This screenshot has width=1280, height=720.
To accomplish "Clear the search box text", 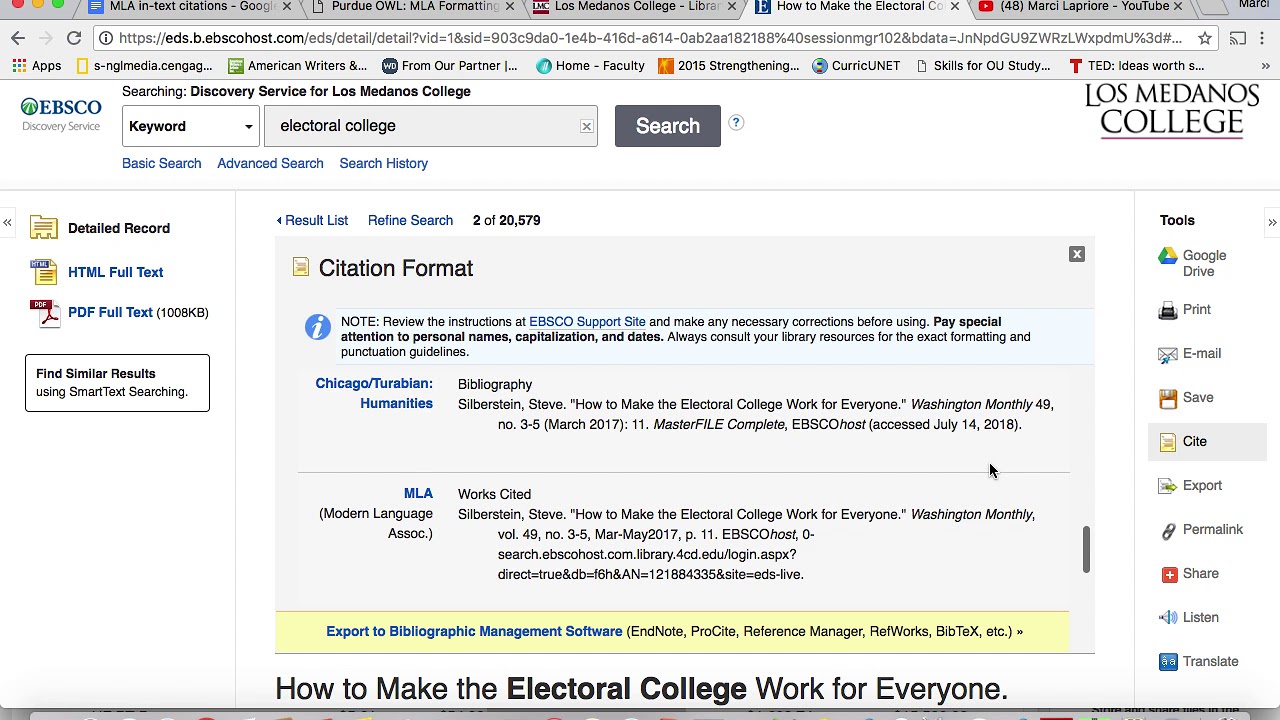I will pos(586,127).
